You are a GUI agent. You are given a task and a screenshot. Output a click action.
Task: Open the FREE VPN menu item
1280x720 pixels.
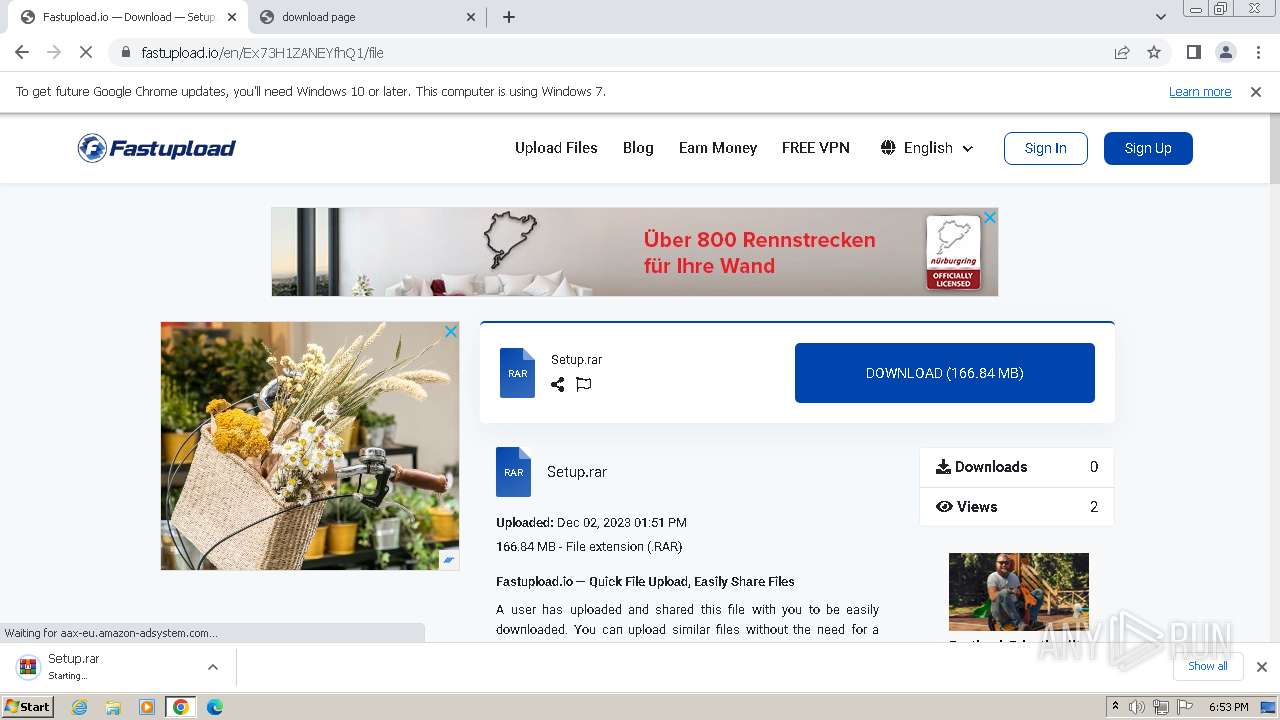pyautogui.click(x=816, y=148)
